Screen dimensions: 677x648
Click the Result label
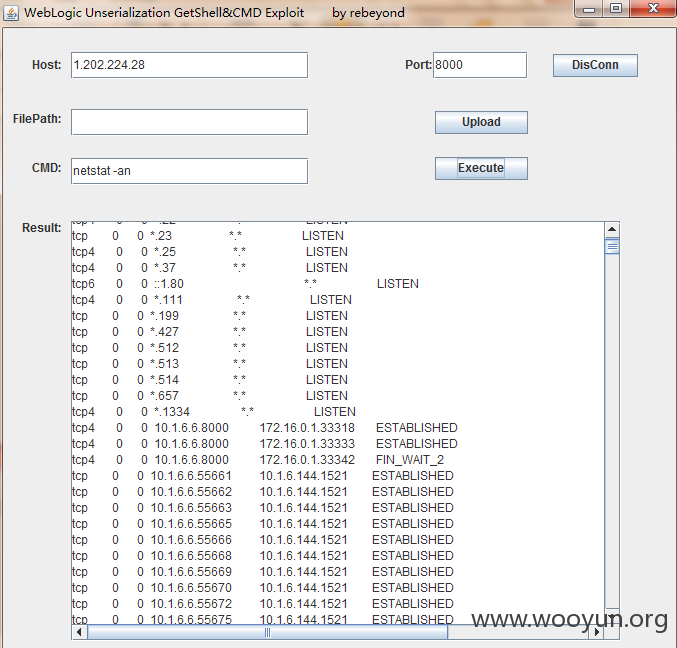41,228
